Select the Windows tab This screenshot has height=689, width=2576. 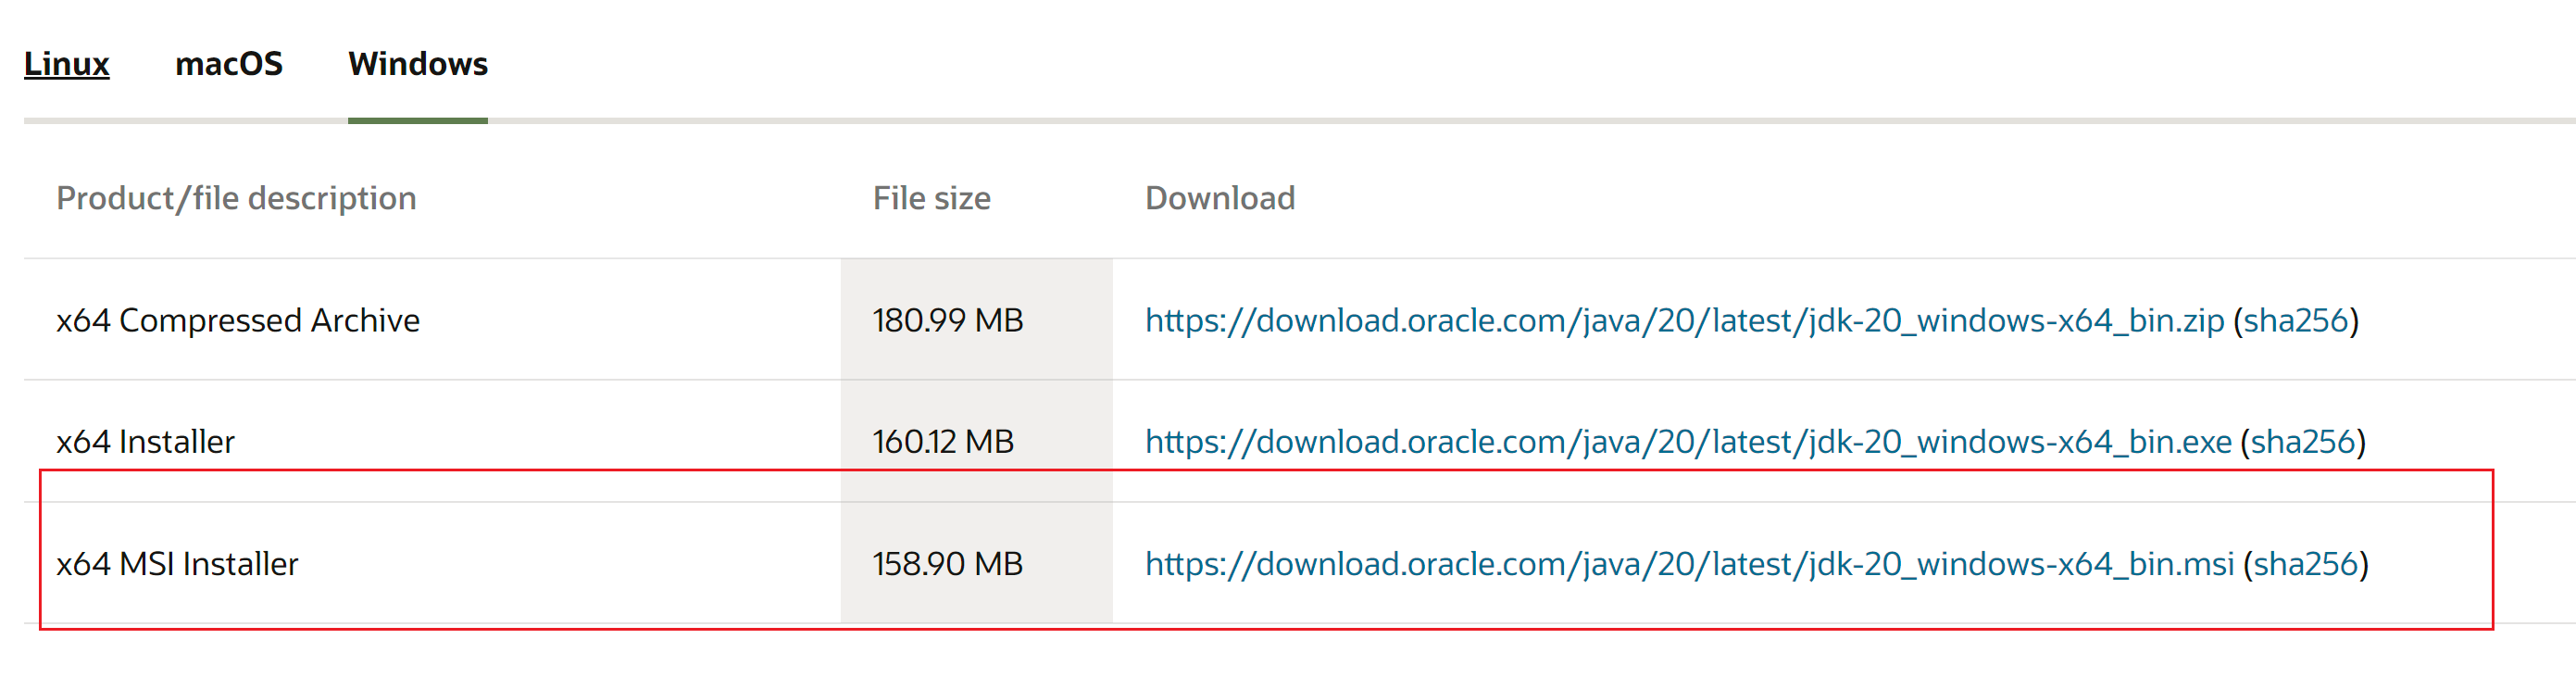point(418,64)
